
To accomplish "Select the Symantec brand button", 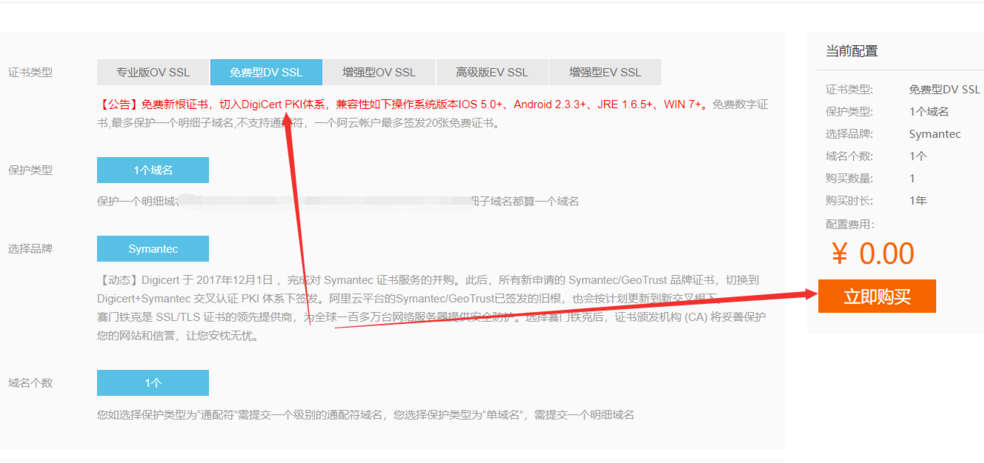I will 153,249.
